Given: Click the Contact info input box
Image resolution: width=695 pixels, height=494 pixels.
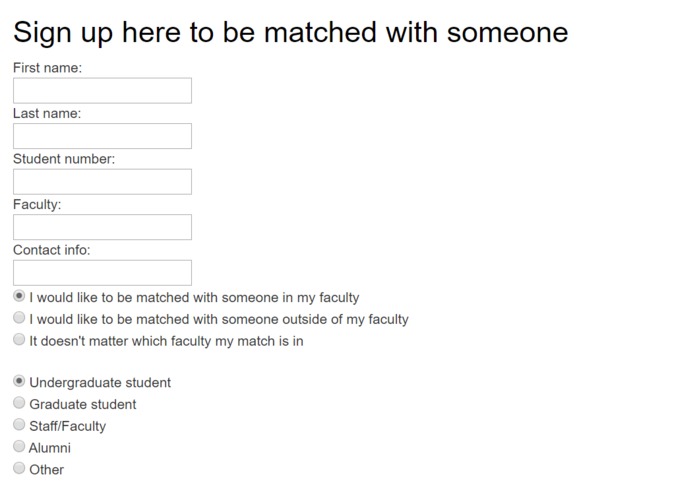Looking at the screenshot, I should [x=102, y=273].
